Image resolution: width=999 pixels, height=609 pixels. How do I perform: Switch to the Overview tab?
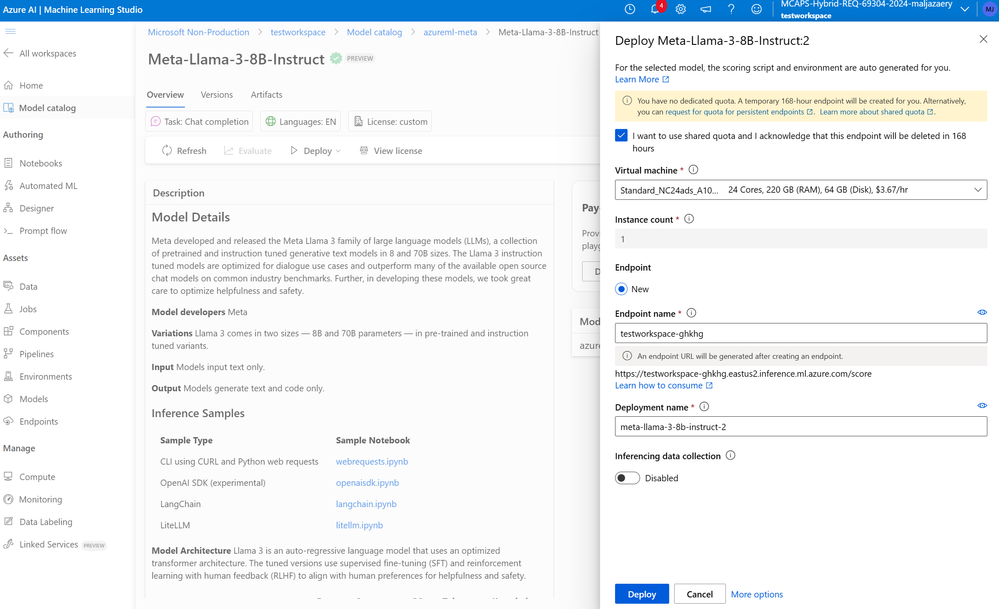[165, 95]
